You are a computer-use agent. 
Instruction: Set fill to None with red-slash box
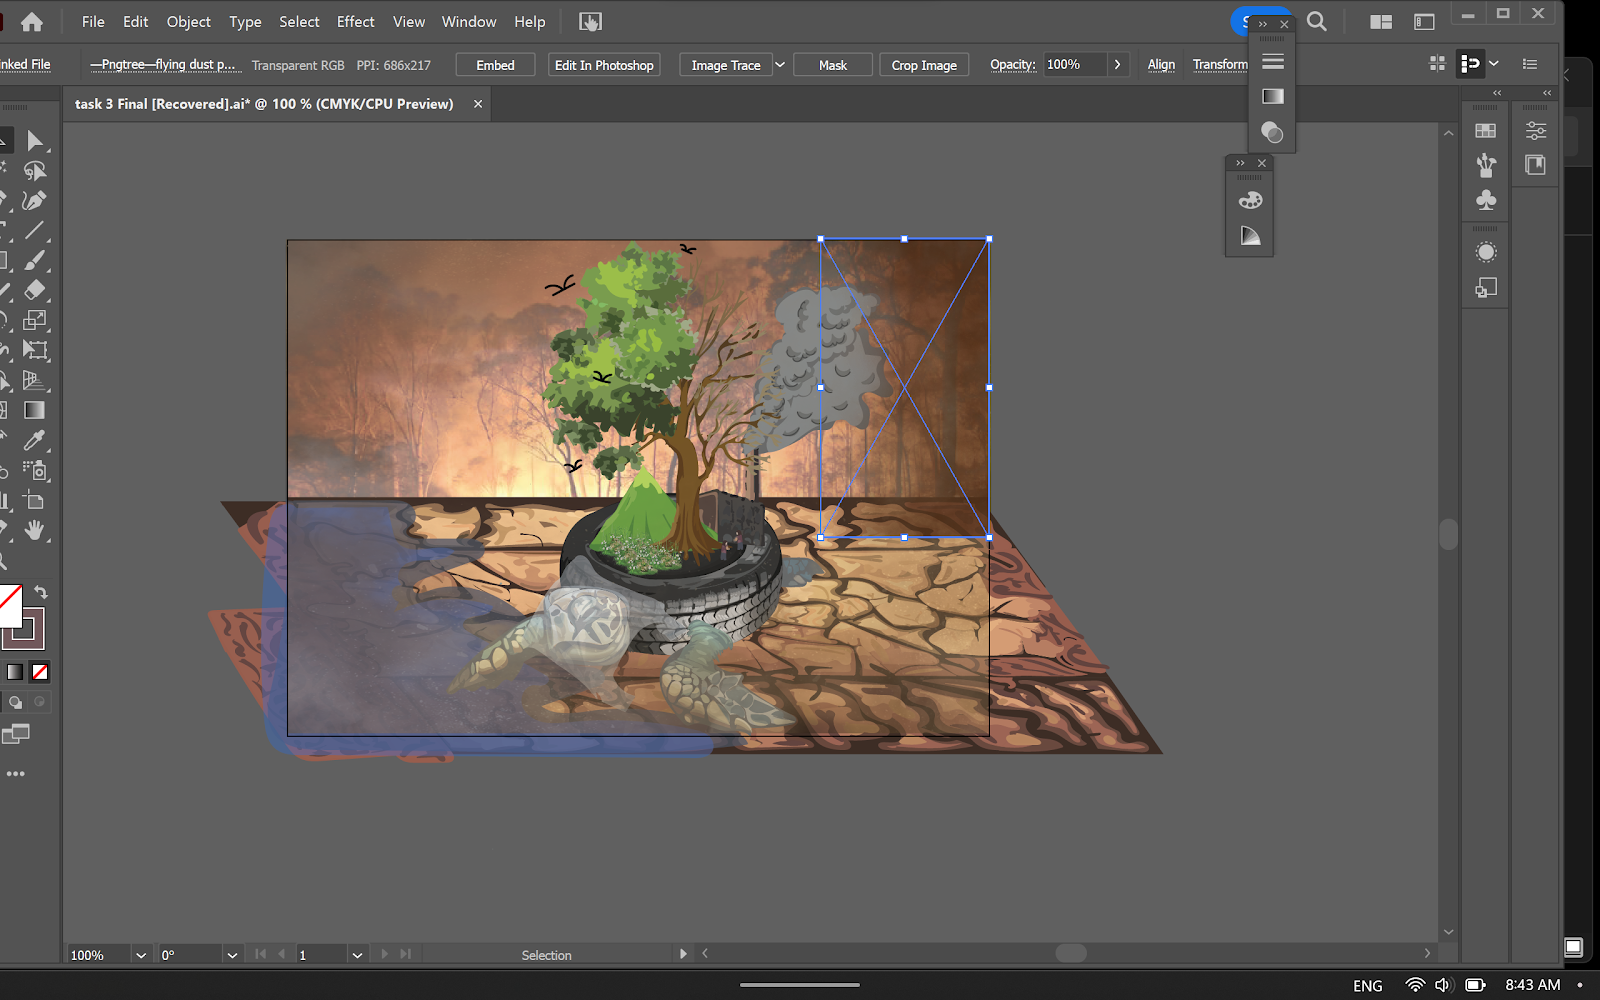tap(40, 672)
